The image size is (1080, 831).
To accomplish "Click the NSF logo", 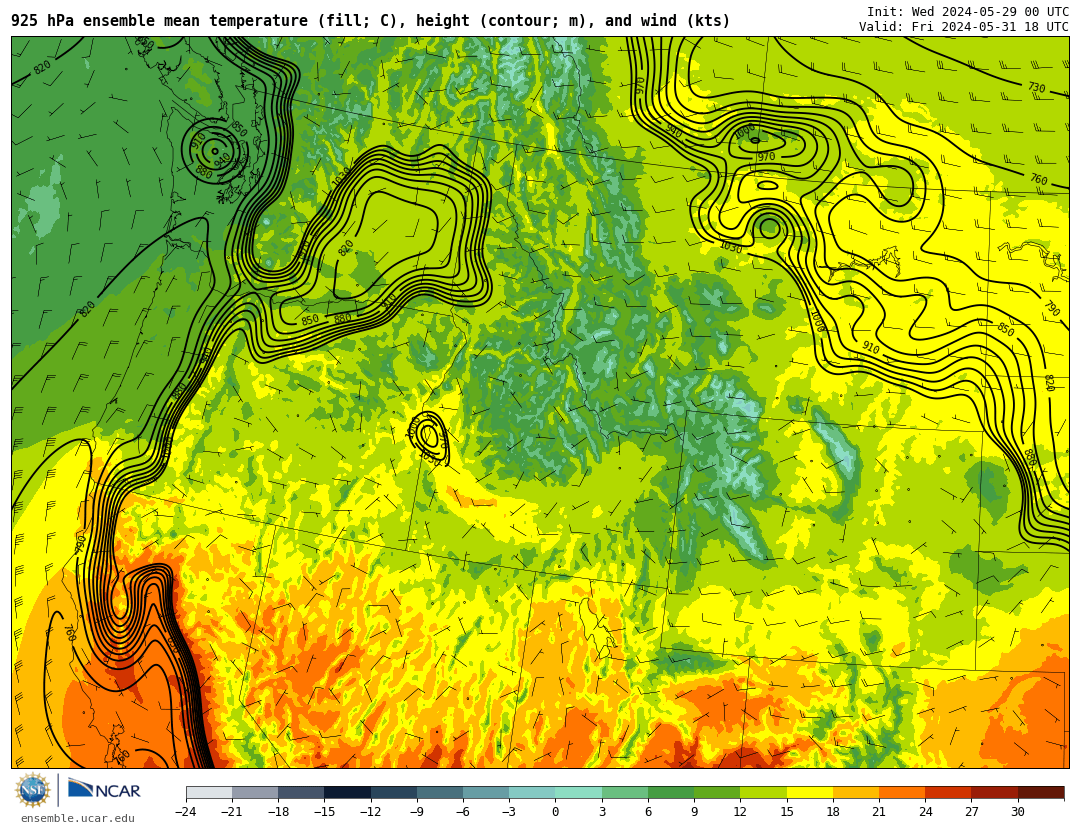I will click(33, 790).
